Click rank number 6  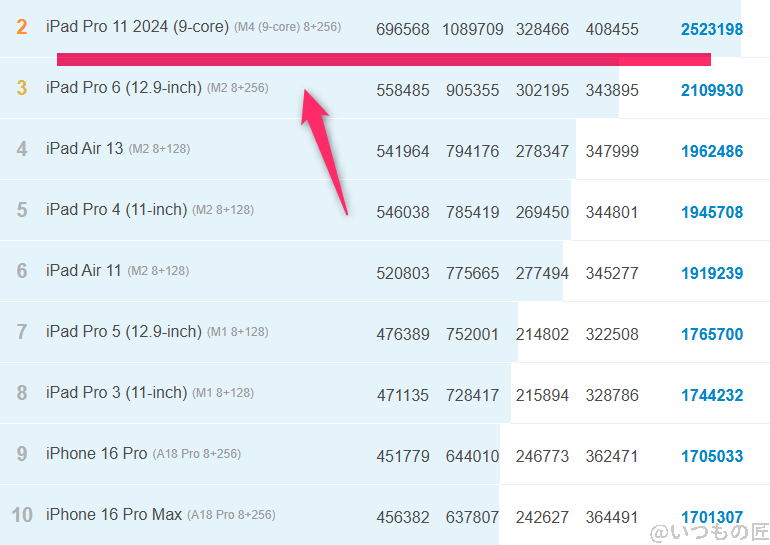coord(22,271)
